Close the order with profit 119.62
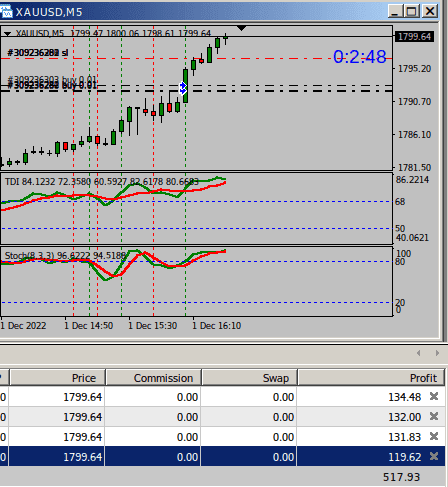The height and width of the screenshot is (487, 448). (434, 456)
